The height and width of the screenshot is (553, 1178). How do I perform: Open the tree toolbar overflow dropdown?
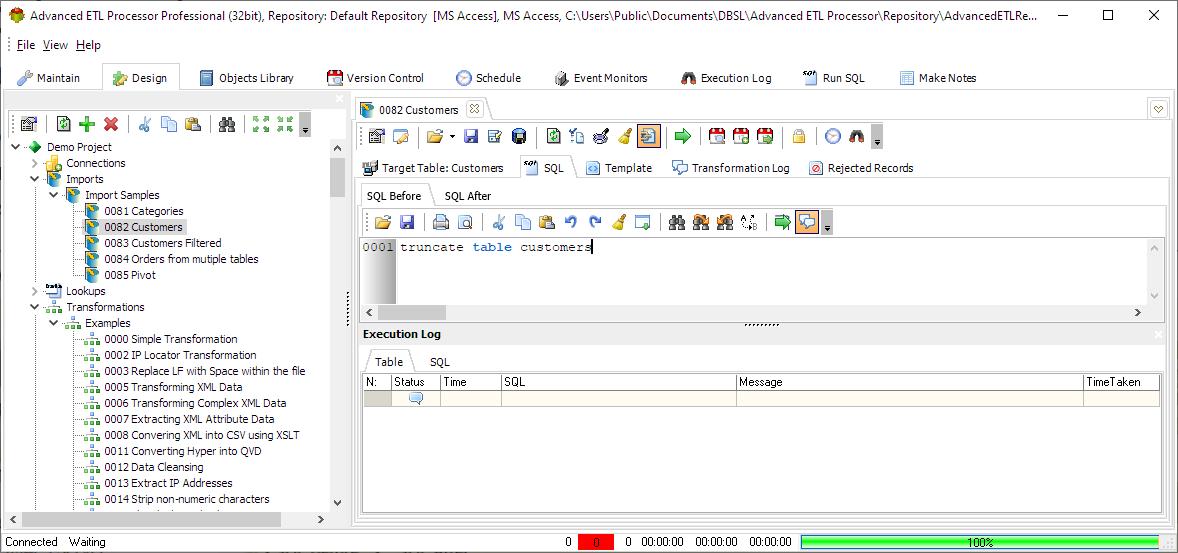[x=304, y=125]
